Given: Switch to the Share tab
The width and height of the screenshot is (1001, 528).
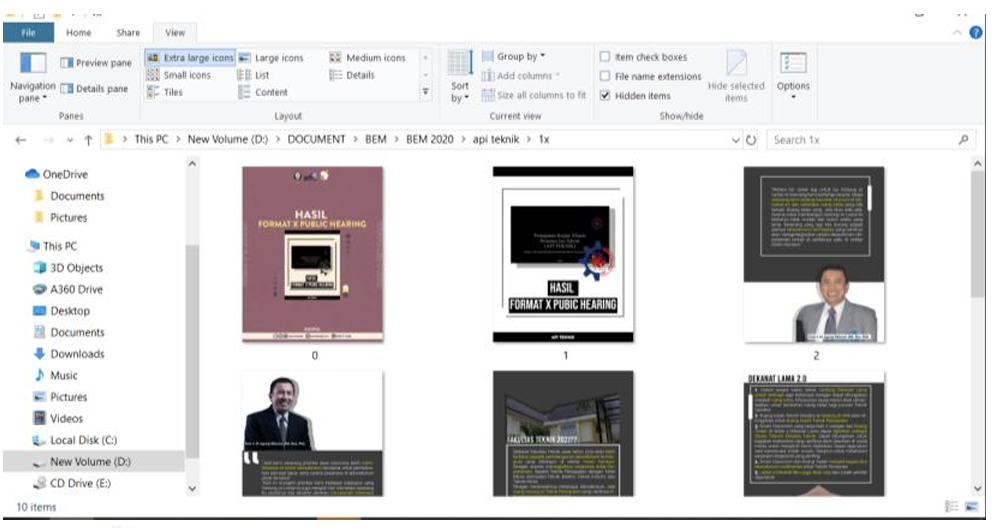Looking at the screenshot, I should click(128, 33).
